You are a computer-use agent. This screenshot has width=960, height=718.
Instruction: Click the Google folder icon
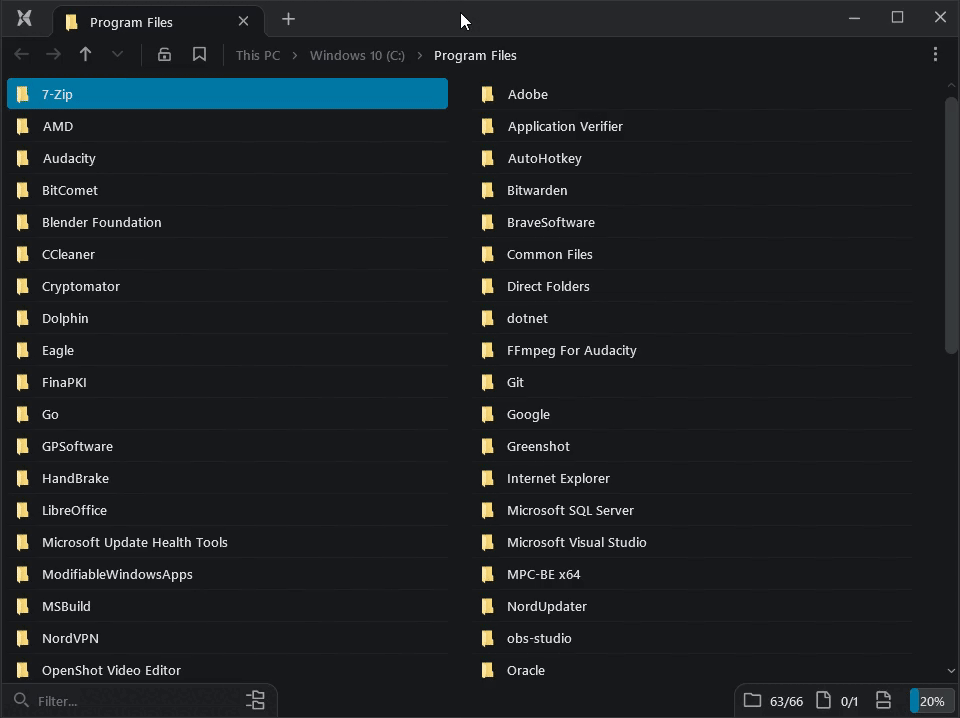[x=488, y=414]
